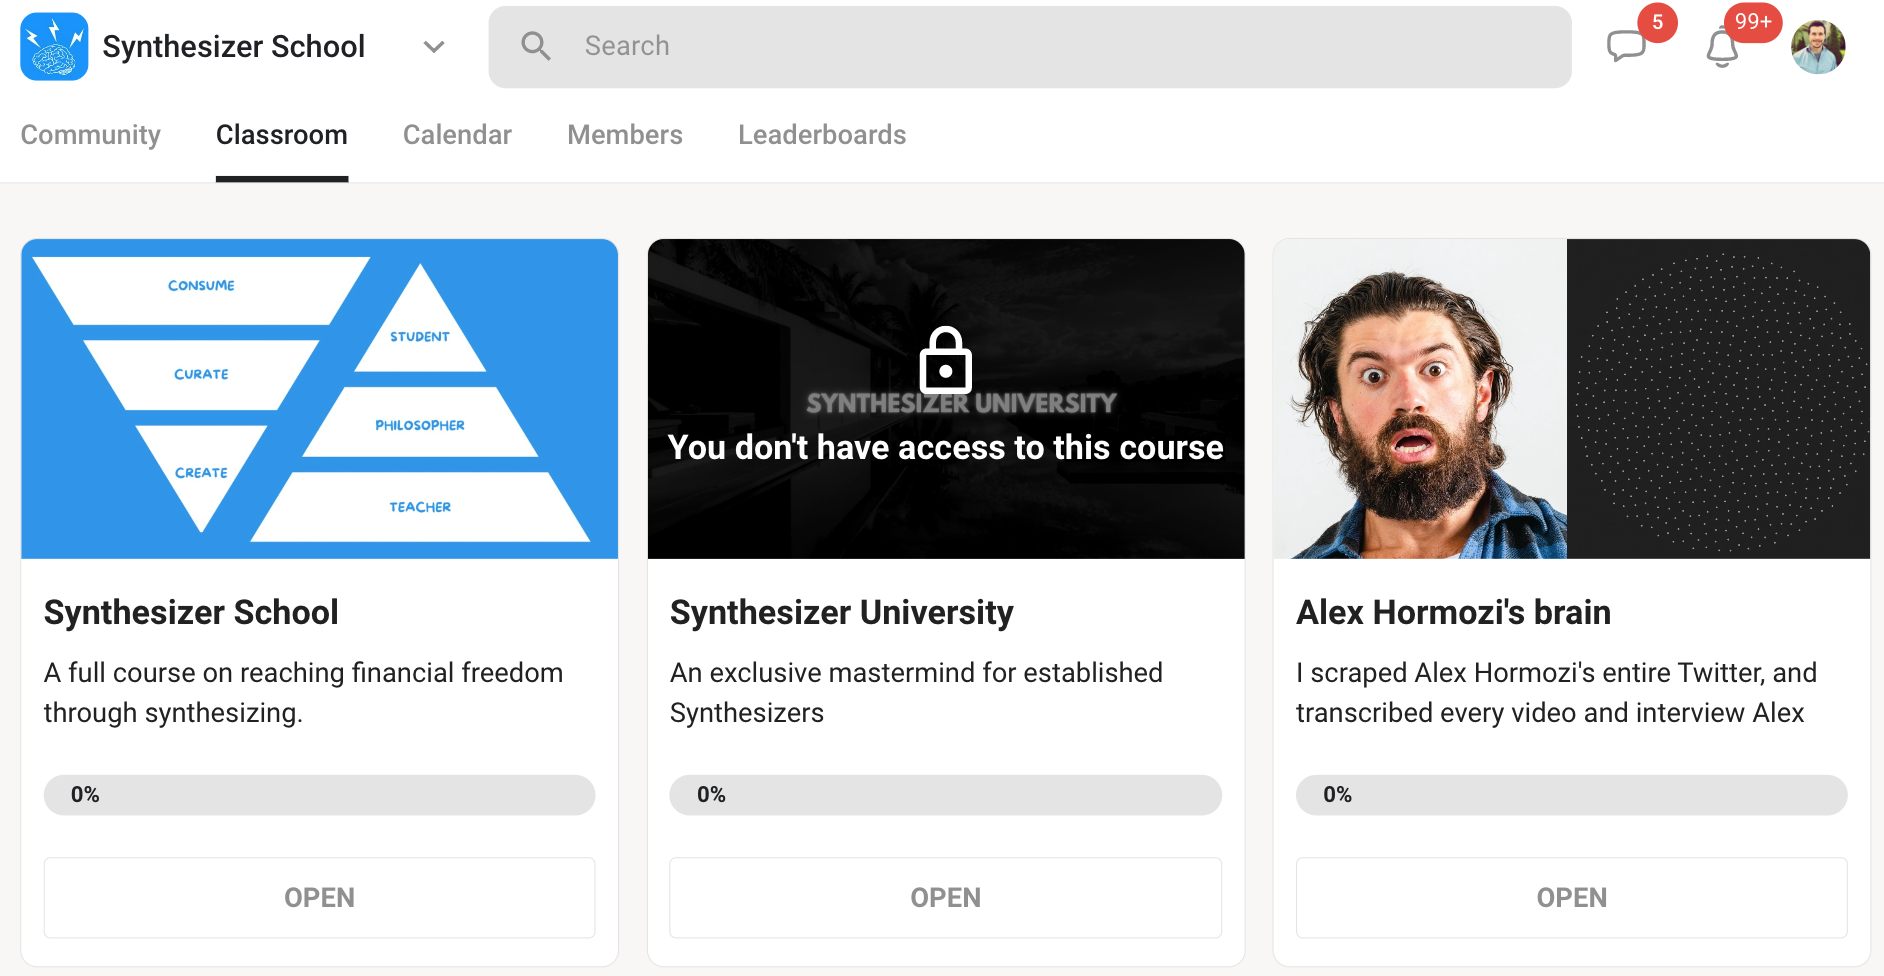
Task: Expand the community switcher dropdown arrow
Action: tap(433, 46)
